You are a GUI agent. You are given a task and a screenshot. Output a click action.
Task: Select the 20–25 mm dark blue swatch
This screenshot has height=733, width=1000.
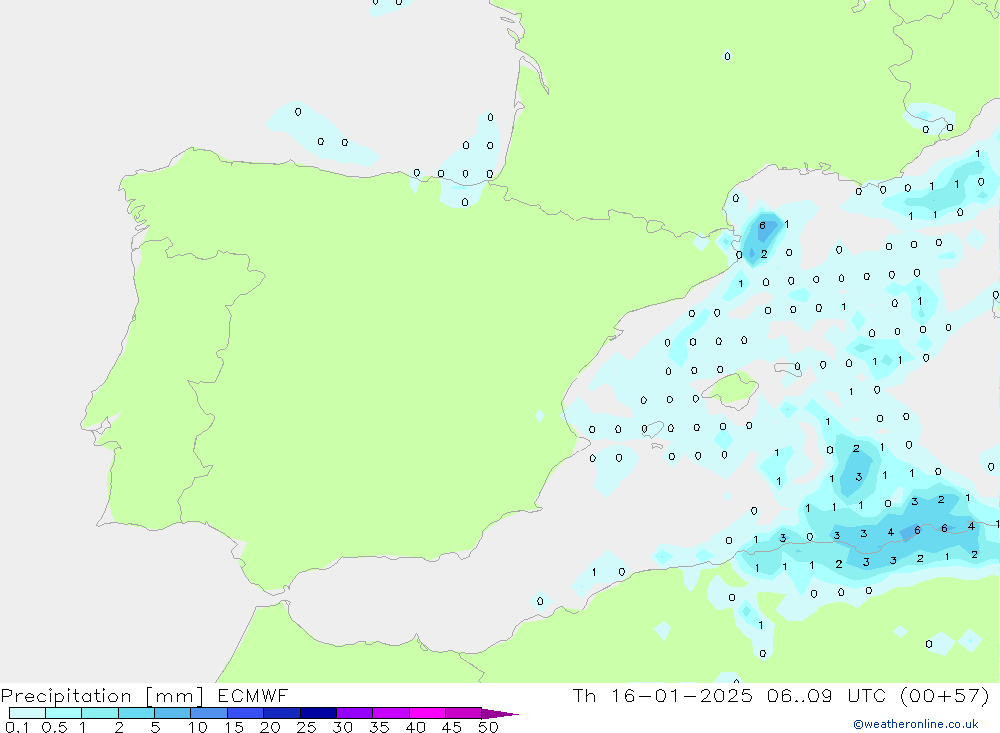point(282,713)
